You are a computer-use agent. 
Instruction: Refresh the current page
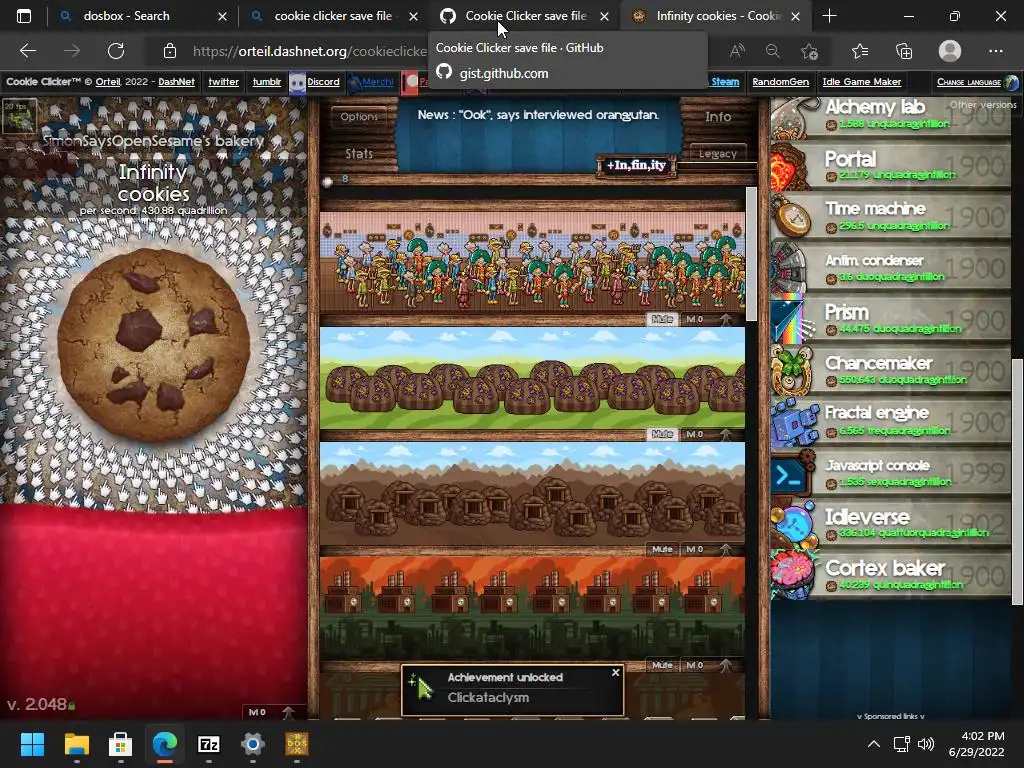116,51
